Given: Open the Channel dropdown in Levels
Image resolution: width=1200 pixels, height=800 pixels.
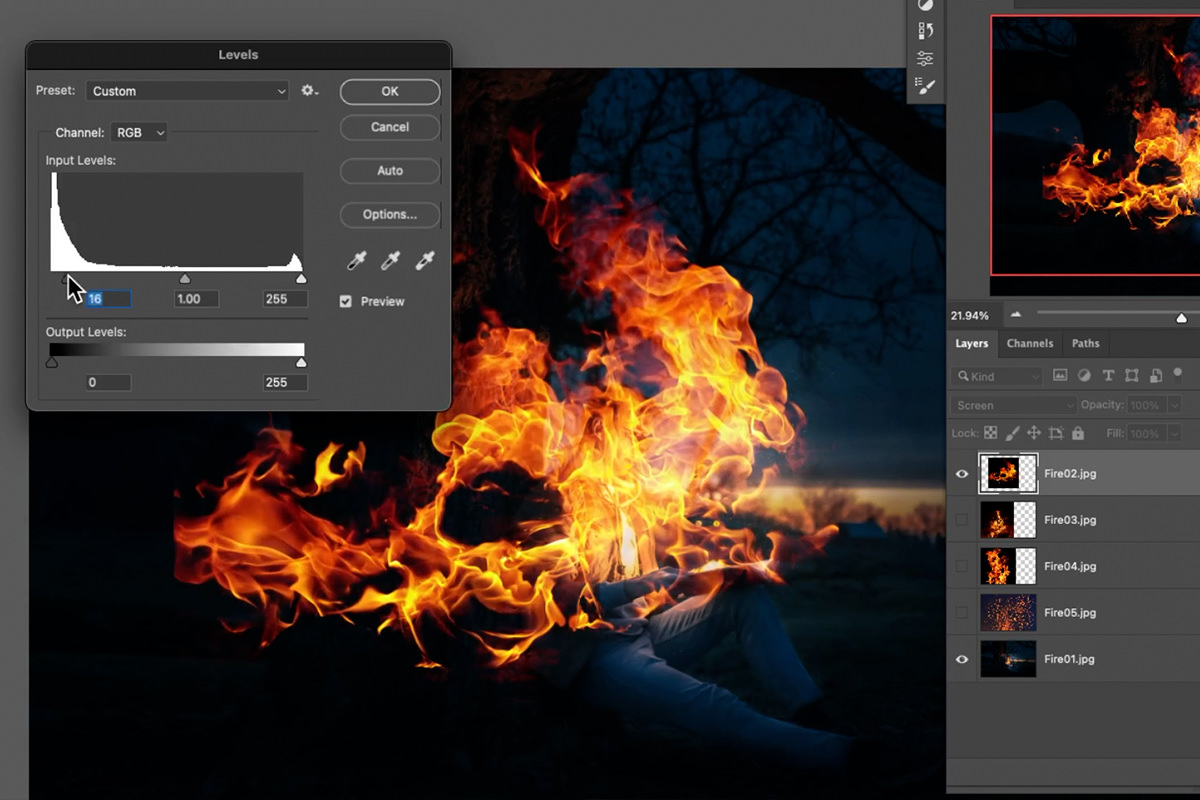Looking at the screenshot, I should (x=139, y=132).
